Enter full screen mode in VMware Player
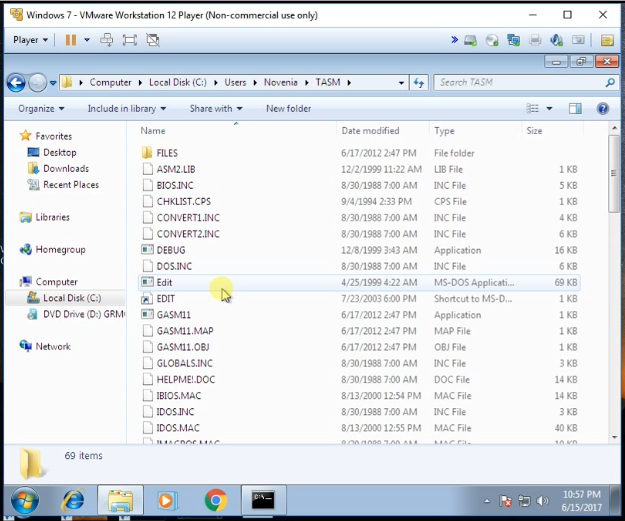The width and height of the screenshot is (625, 521). (x=130, y=40)
